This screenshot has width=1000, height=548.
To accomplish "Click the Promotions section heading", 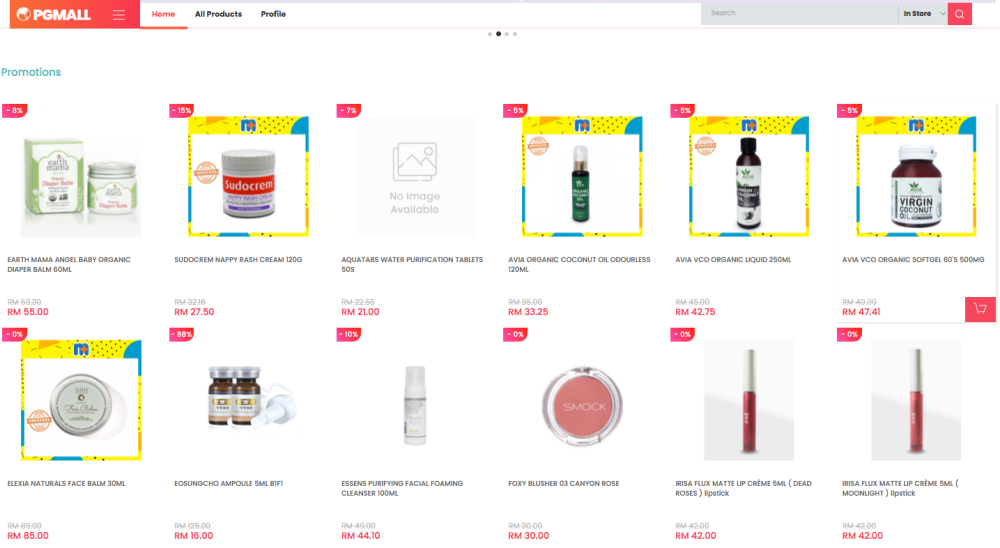I will (x=31, y=72).
